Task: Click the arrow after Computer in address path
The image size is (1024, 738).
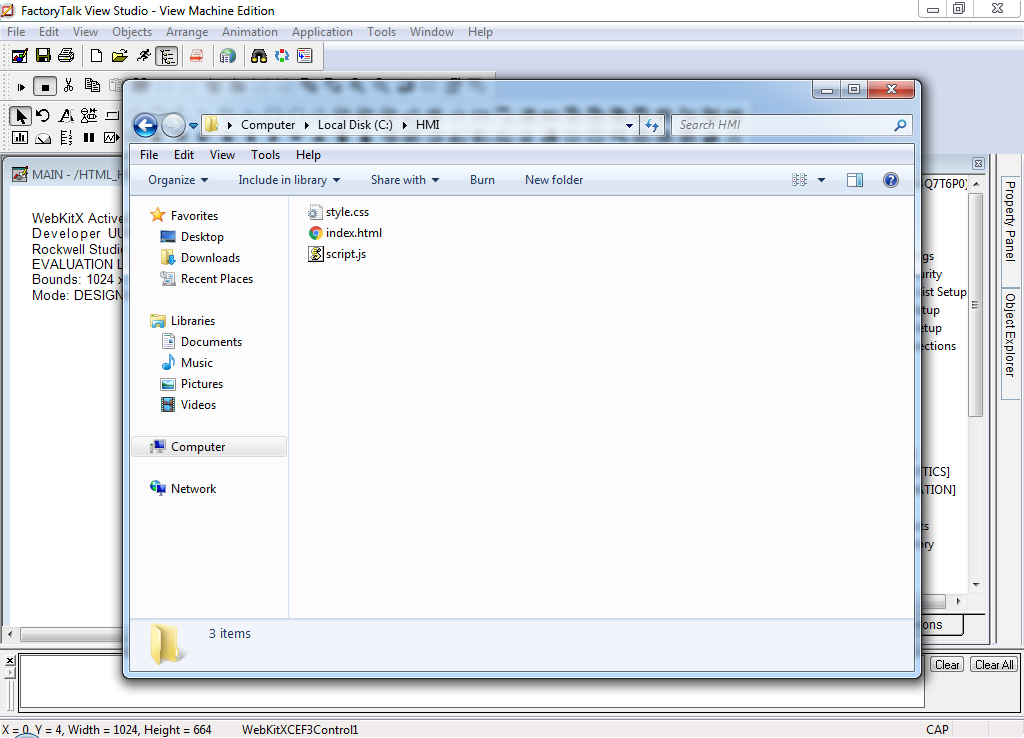Action: pyautogui.click(x=307, y=125)
